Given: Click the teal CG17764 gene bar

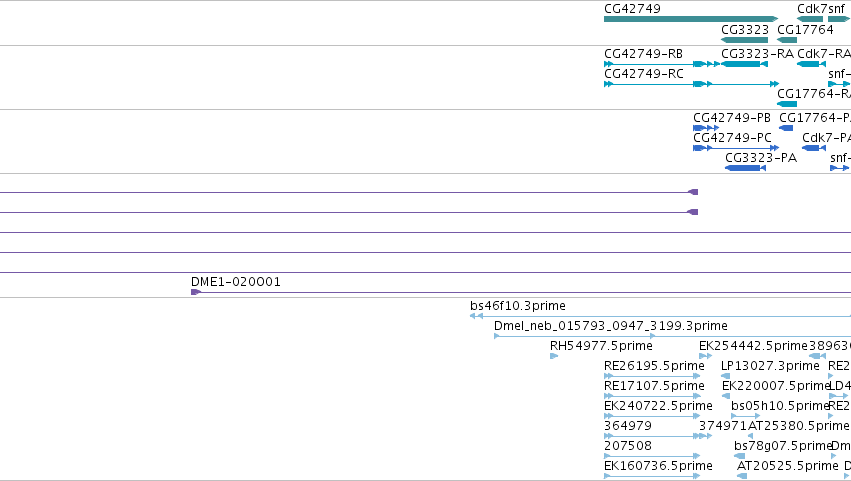Looking at the screenshot, I should (x=787, y=40).
